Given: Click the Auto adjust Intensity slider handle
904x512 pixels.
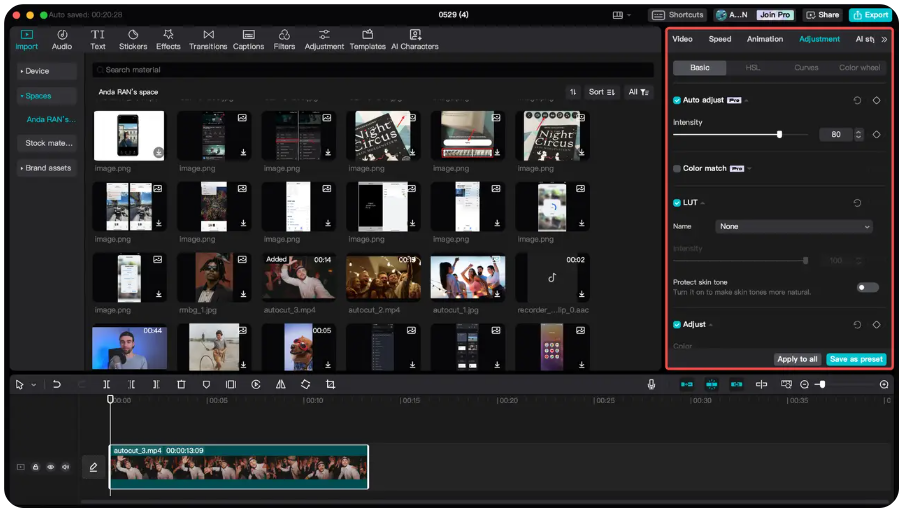Looking at the screenshot, I should [779, 134].
